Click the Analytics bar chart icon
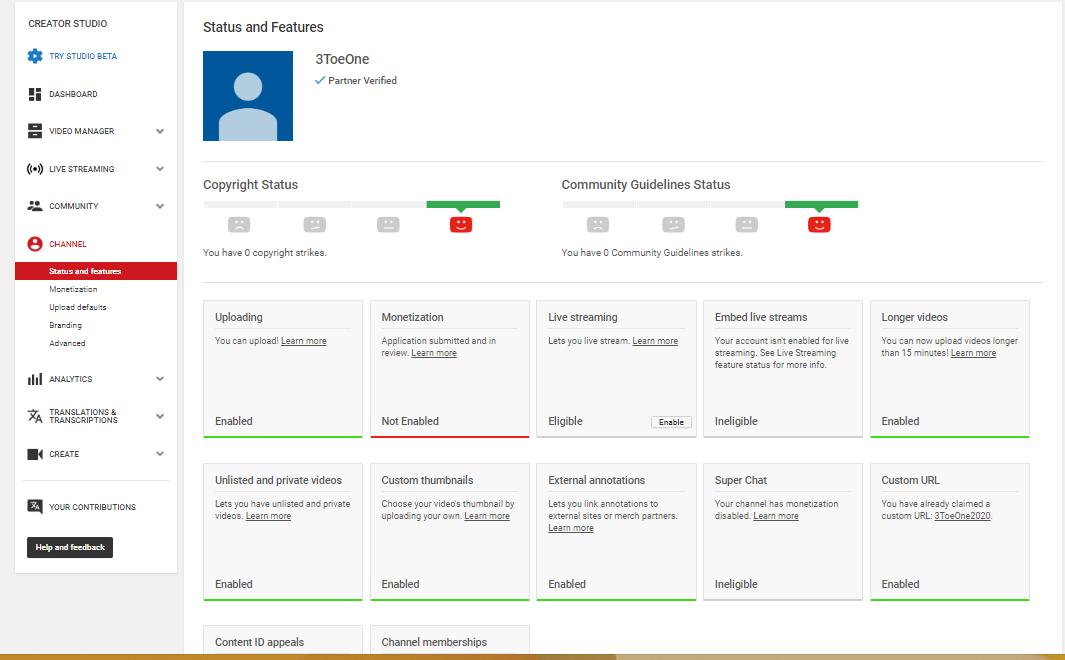 pos(35,379)
